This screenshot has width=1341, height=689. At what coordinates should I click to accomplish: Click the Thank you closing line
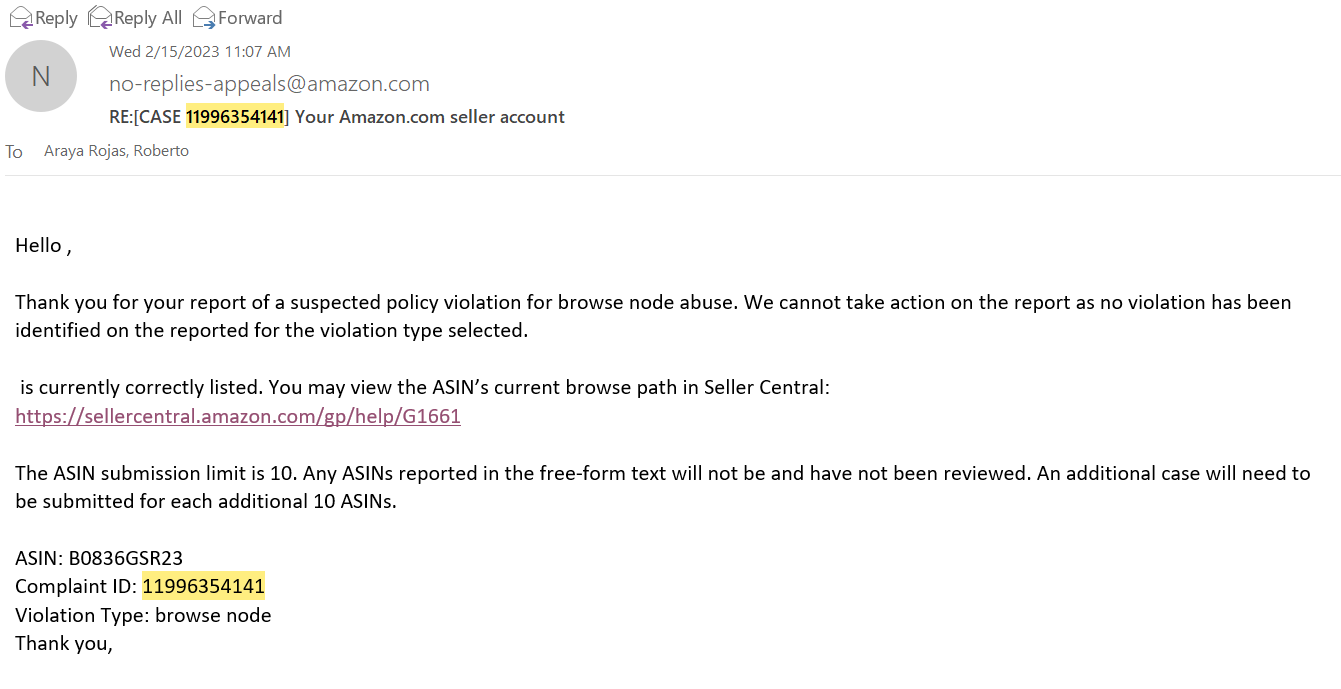(x=64, y=644)
